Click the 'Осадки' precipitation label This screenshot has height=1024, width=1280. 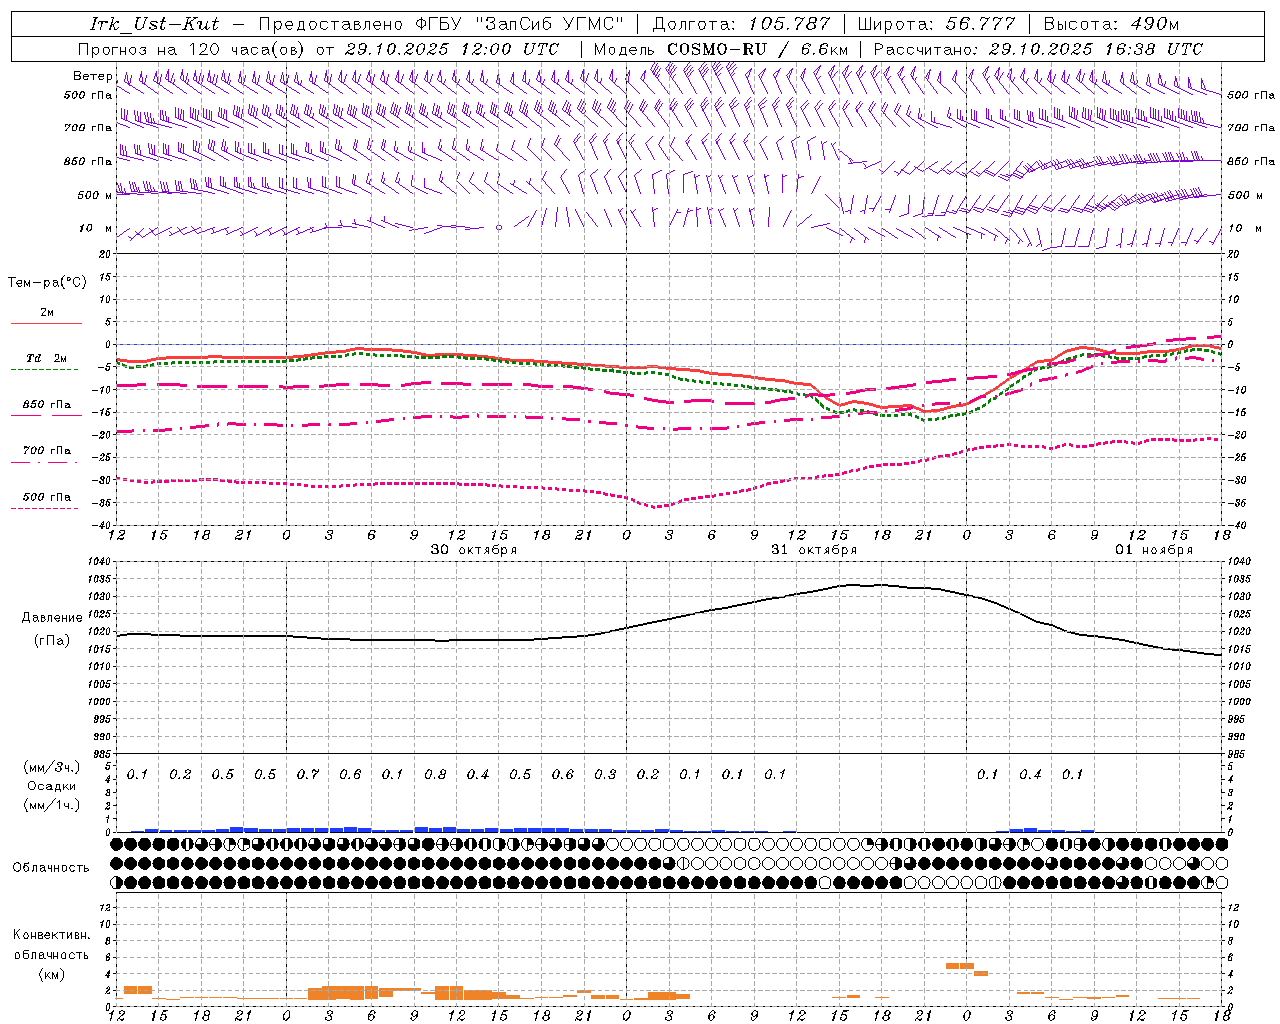pos(52,786)
